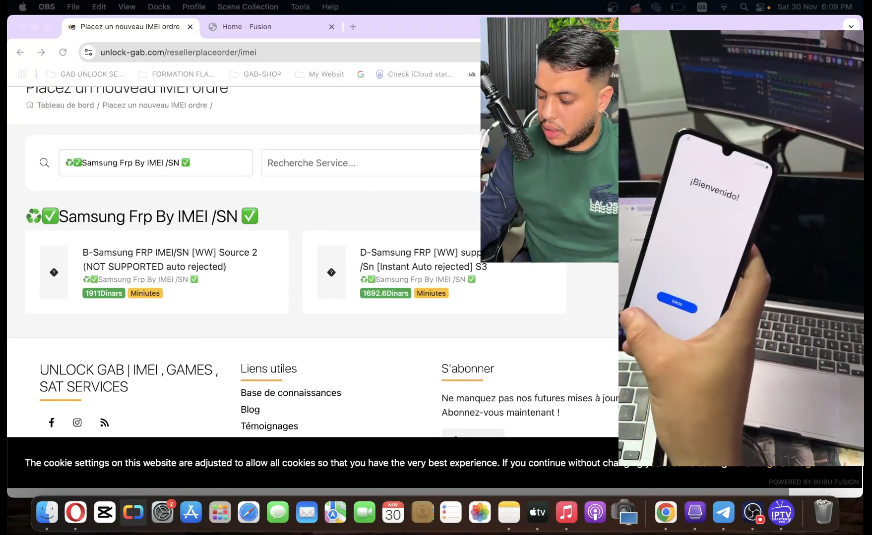Launch Opera browser from the dock
872x535 pixels.
click(76, 512)
